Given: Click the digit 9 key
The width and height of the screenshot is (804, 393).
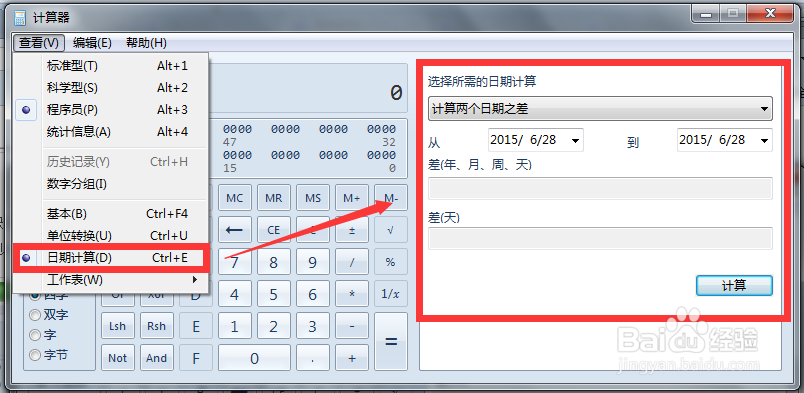Looking at the screenshot, I should coord(313,262).
